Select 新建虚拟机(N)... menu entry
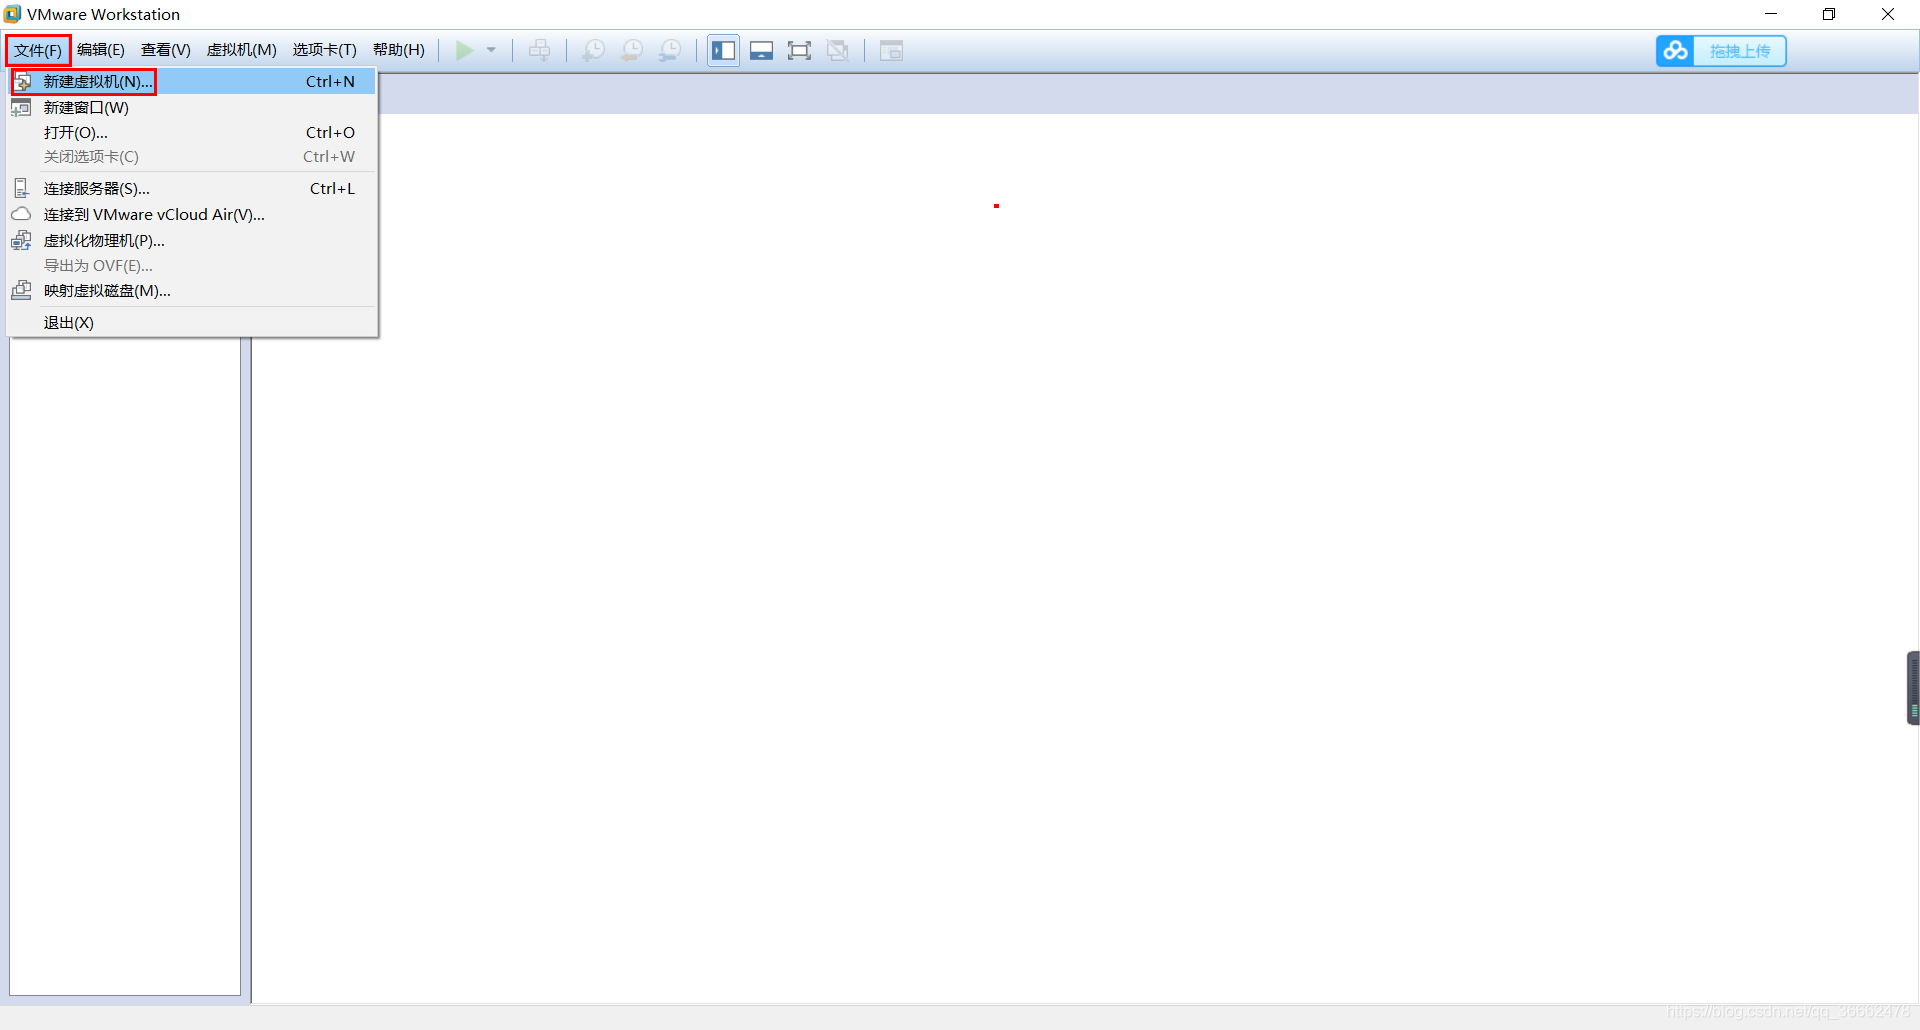This screenshot has height=1030, width=1920. tap(192, 81)
